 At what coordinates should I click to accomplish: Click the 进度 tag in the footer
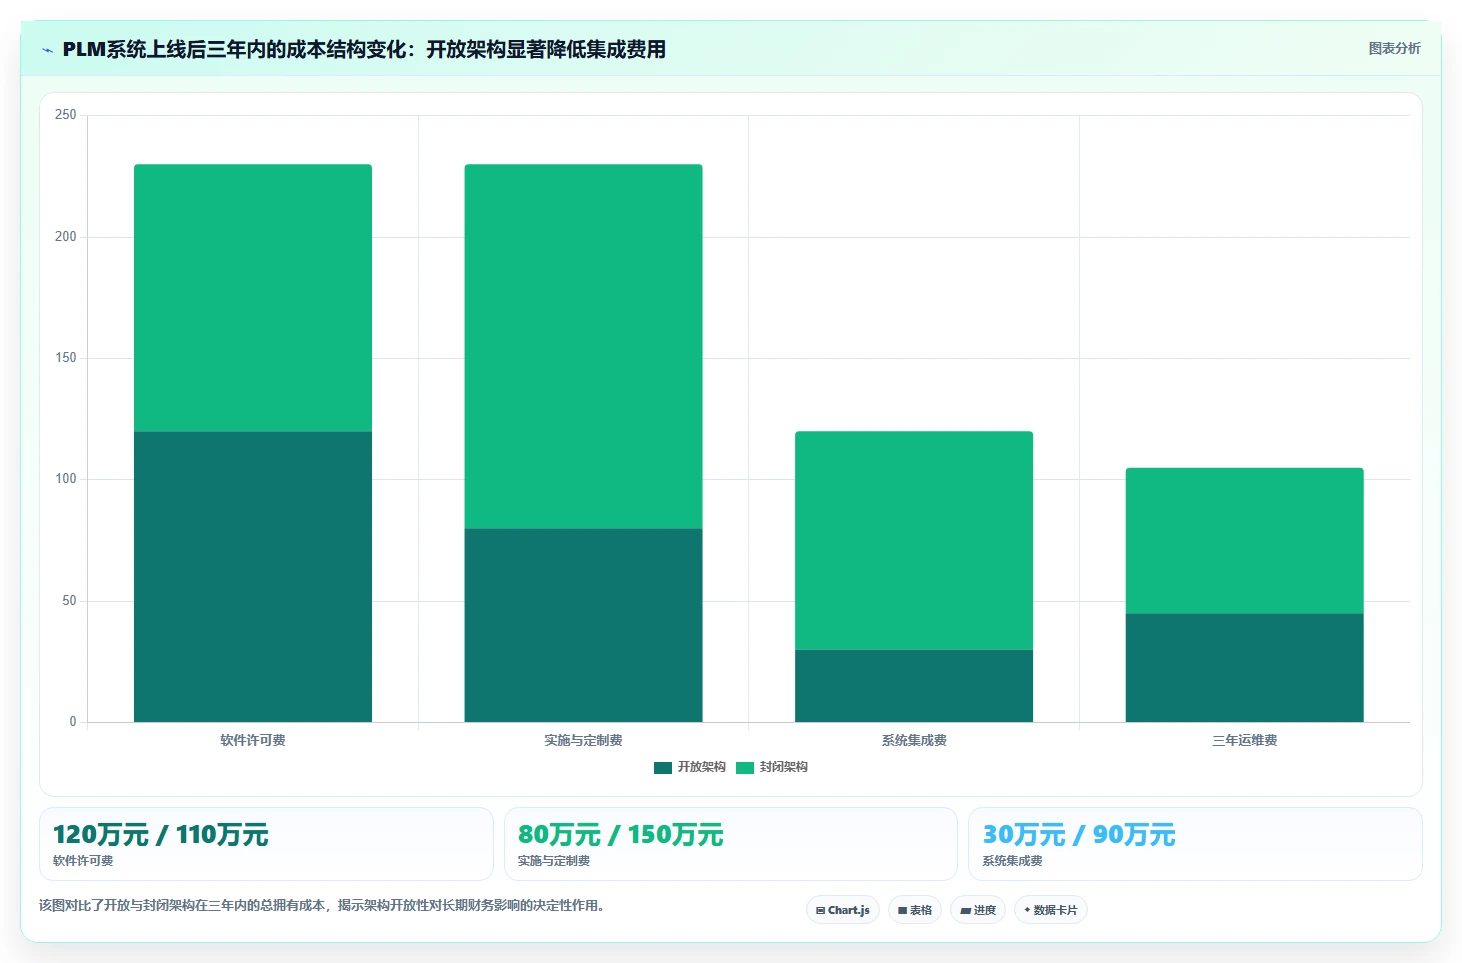pyautogui.click(x=978, y=910)
